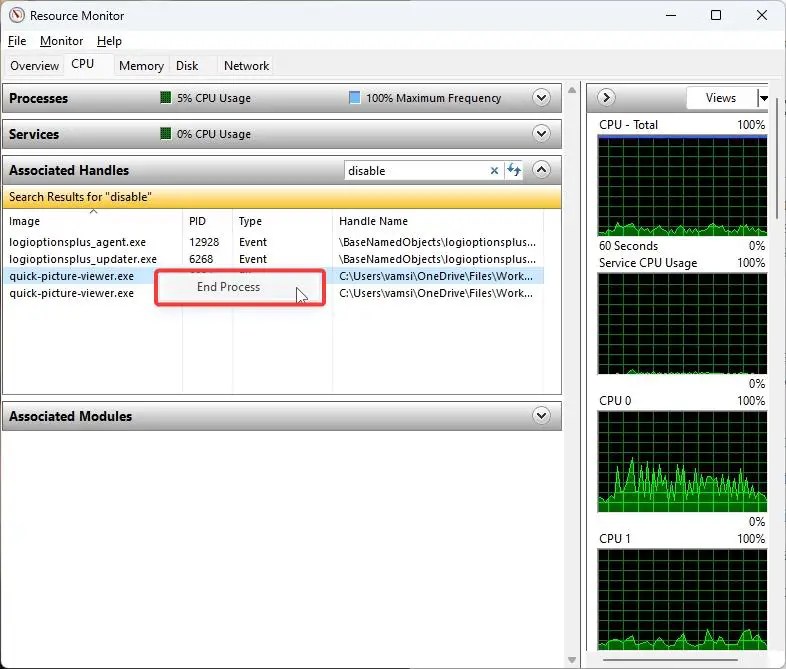Click the Associated Modules header title
This screenshot has width=786, height=669.
click(x=70, y=416)
